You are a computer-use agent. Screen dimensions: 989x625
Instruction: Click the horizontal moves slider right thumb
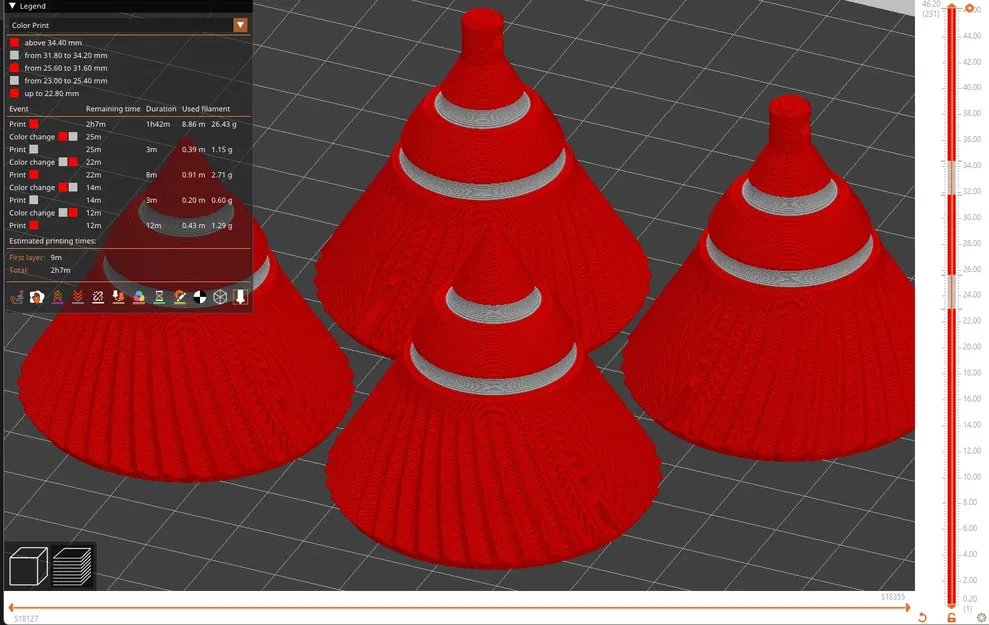tap(908, 608)
